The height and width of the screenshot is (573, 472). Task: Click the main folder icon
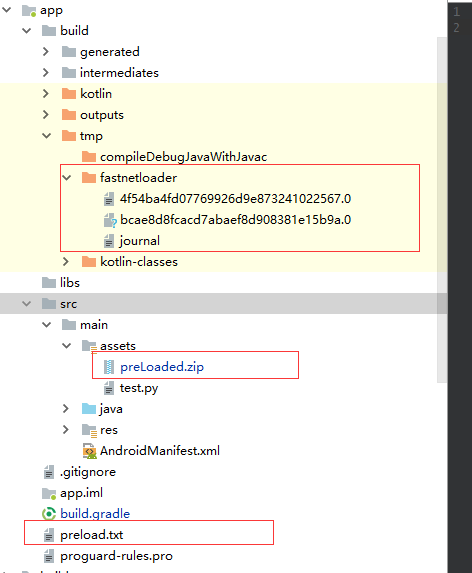pos(69,325)
